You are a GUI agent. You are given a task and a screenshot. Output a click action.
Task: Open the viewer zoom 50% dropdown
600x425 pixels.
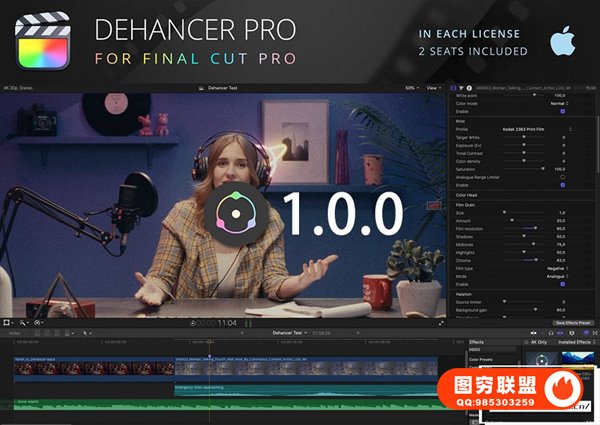point(410,88)
